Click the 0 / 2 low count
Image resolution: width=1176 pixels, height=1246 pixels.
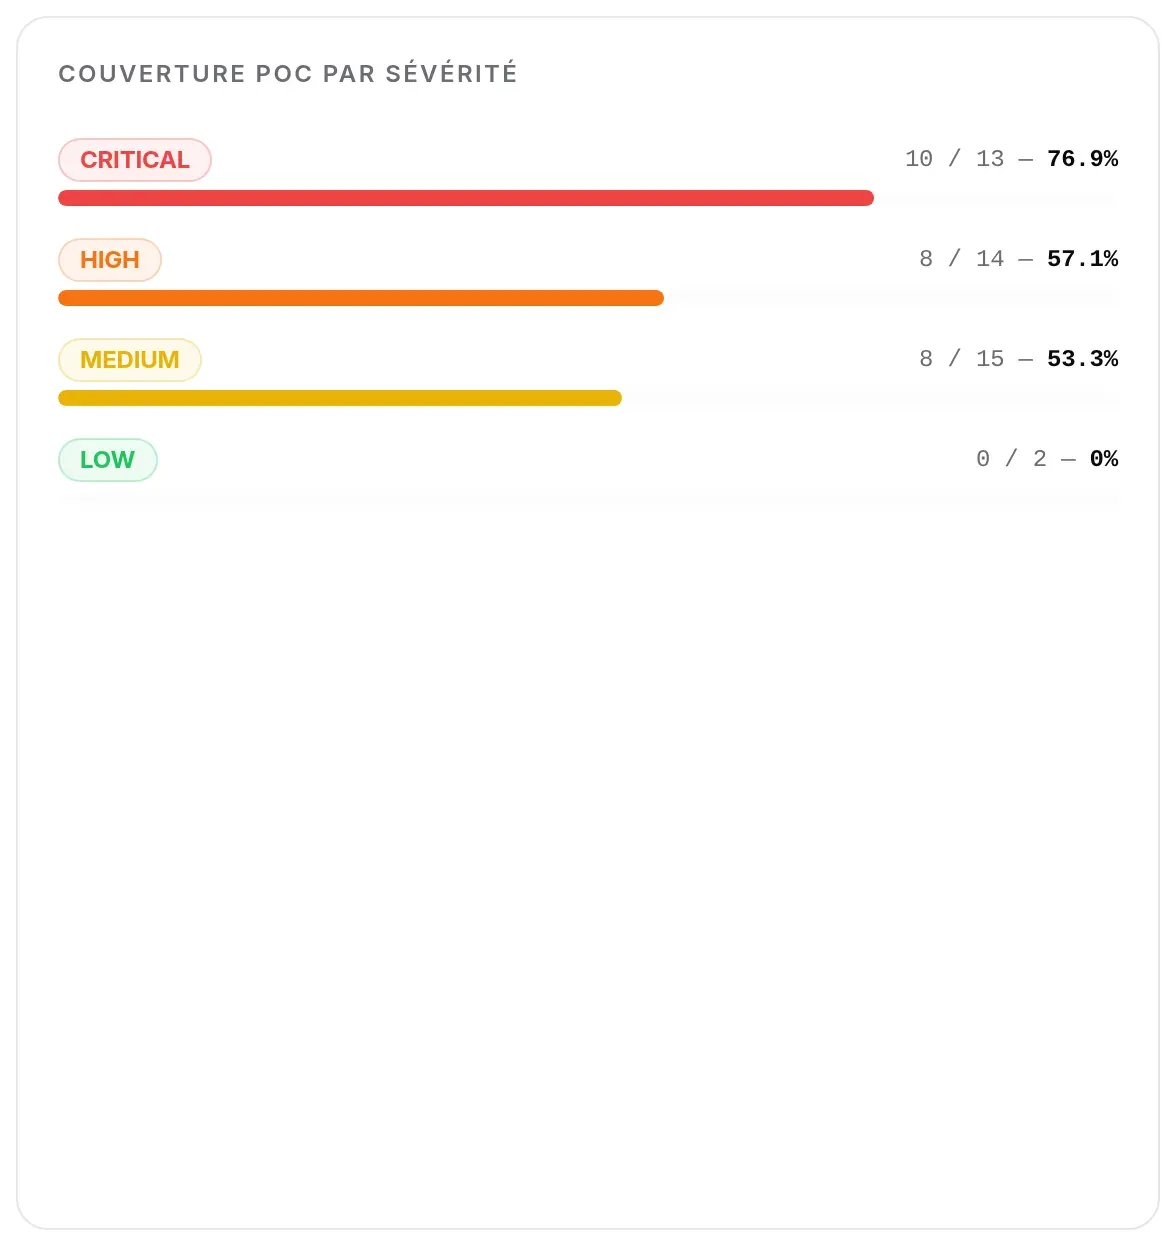tap(1011, 459)
